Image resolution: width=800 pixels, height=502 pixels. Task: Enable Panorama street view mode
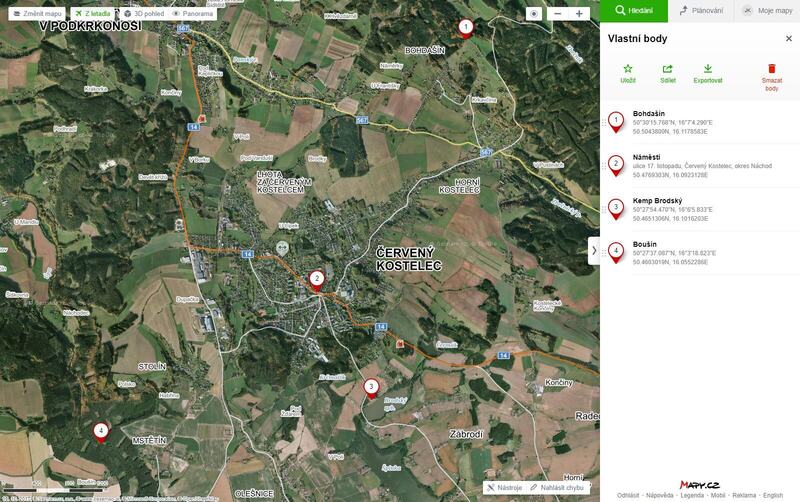(192, 14)
